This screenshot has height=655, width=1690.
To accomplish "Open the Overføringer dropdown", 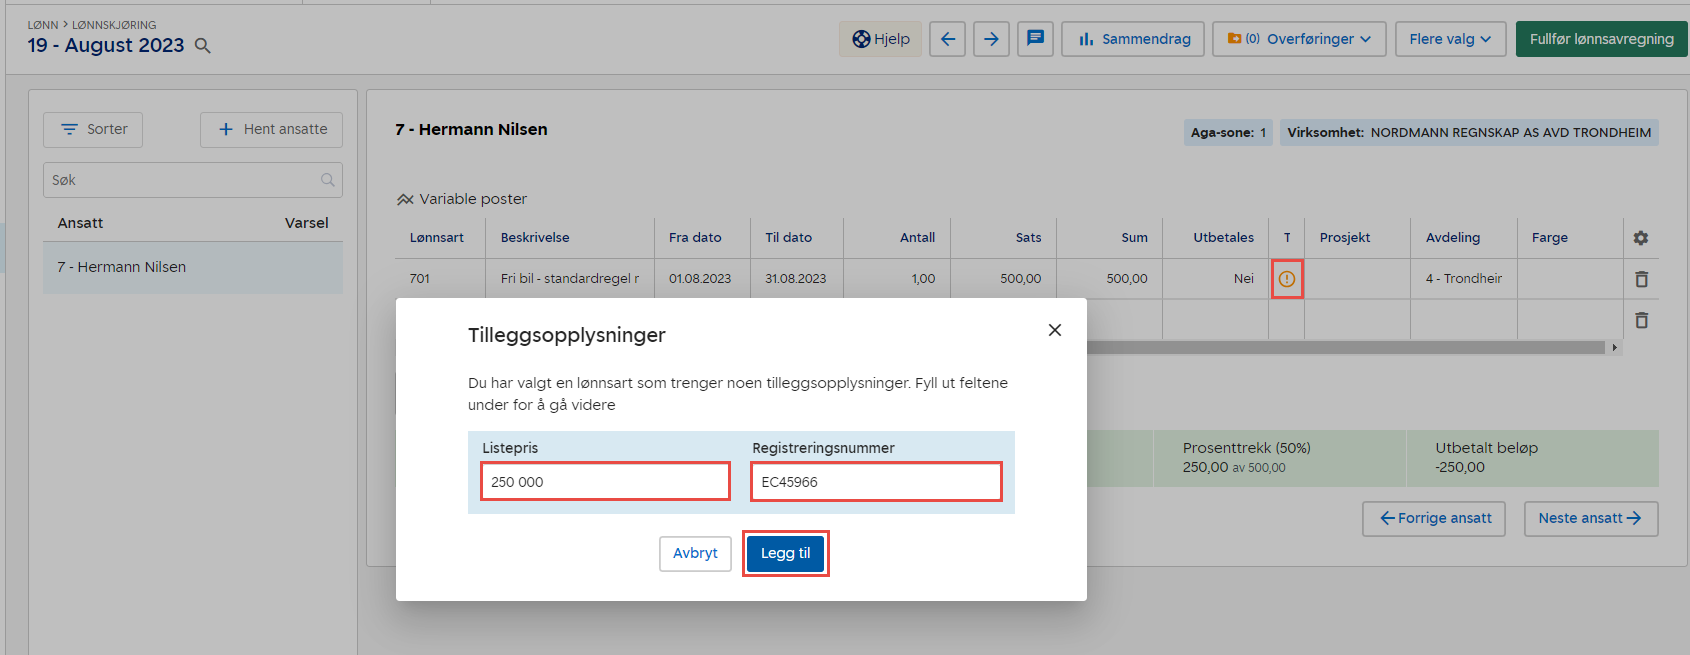I will pyautogui.click(x=1298, y=39).
